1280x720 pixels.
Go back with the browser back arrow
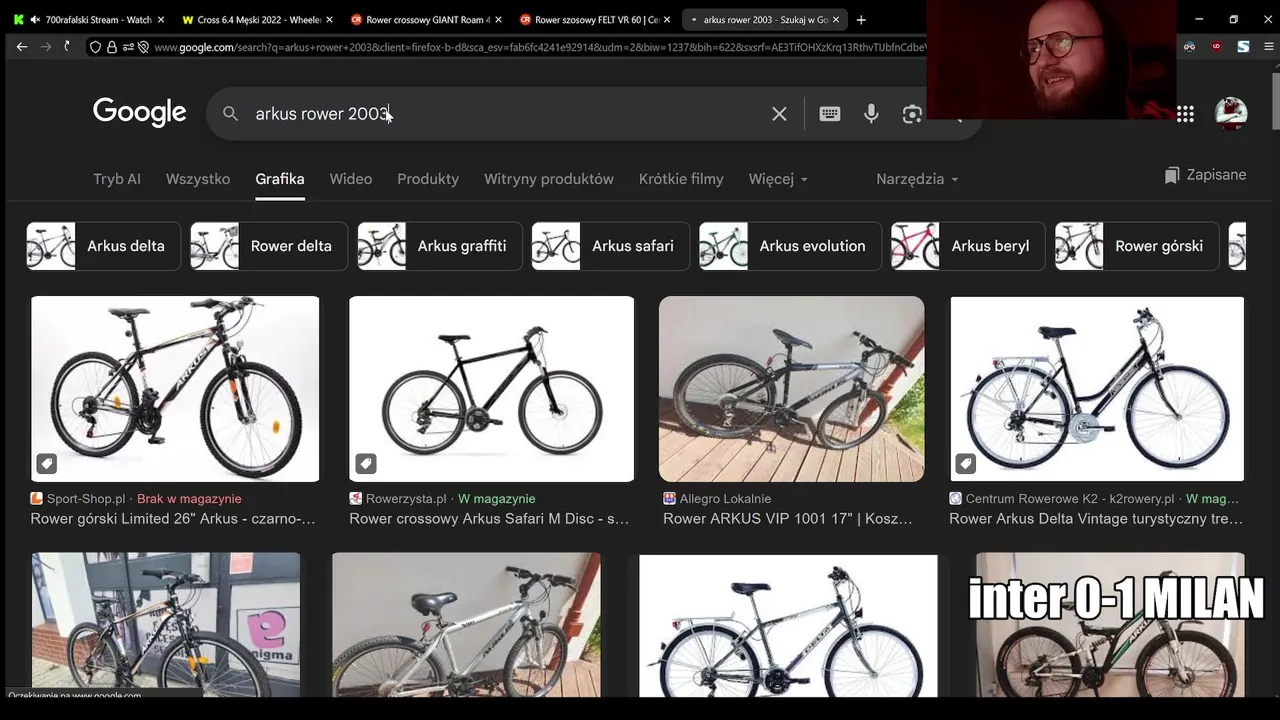[22, 46]
